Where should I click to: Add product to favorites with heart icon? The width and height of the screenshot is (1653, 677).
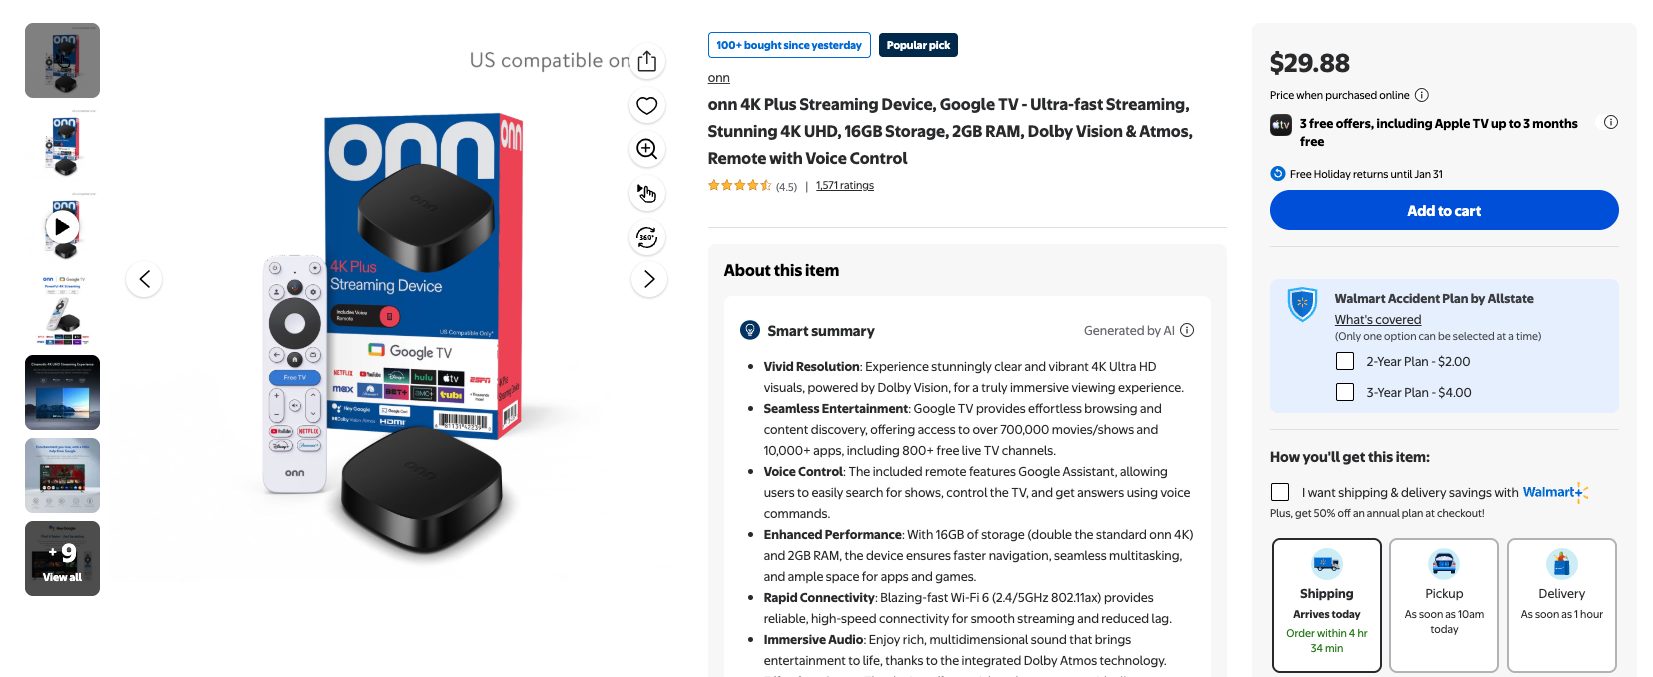click(647, 105)
